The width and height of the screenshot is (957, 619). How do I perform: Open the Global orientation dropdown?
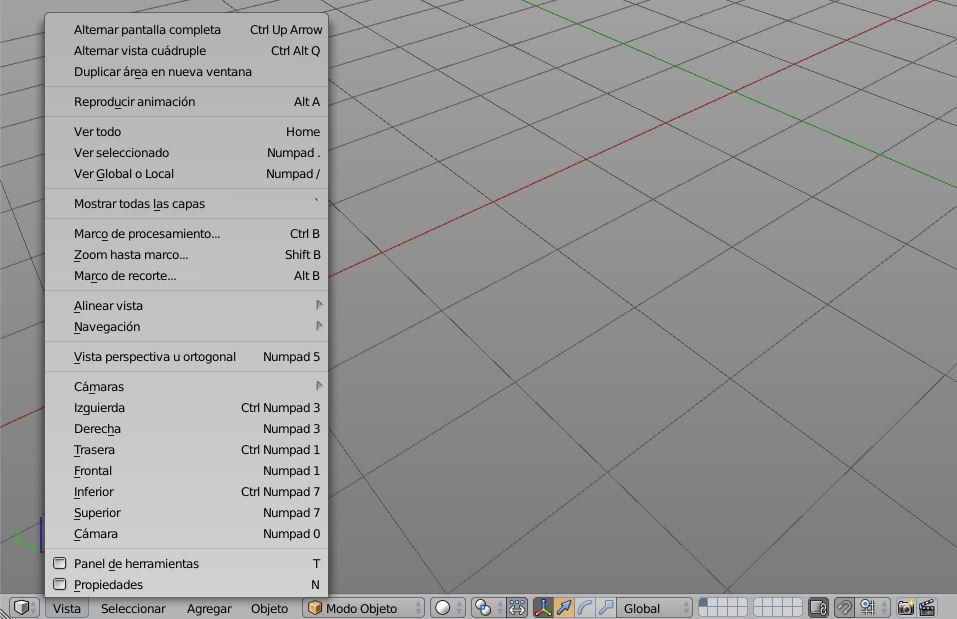(655, 608)
